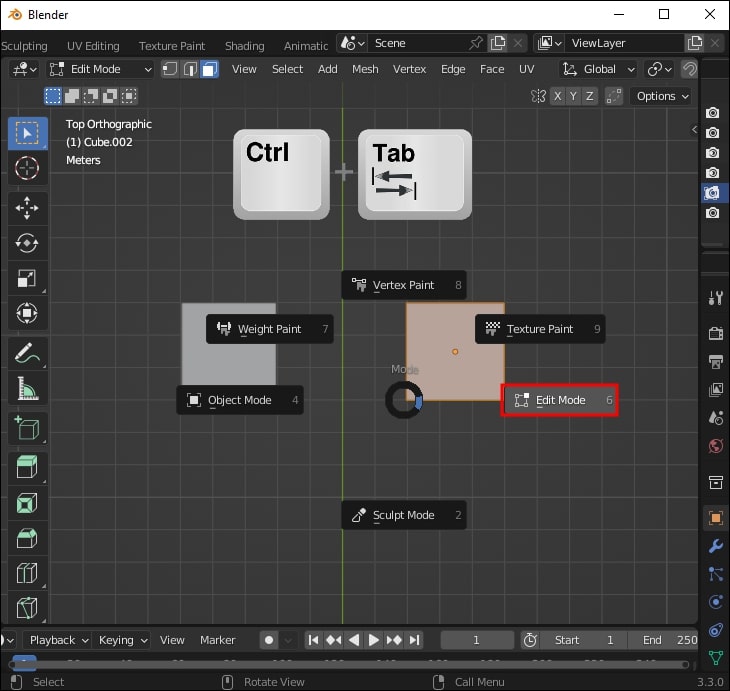Image resolution: width=730 pixels, height=691 pixels.
Task: Select the Loop Cut tool
Action: 27,573
